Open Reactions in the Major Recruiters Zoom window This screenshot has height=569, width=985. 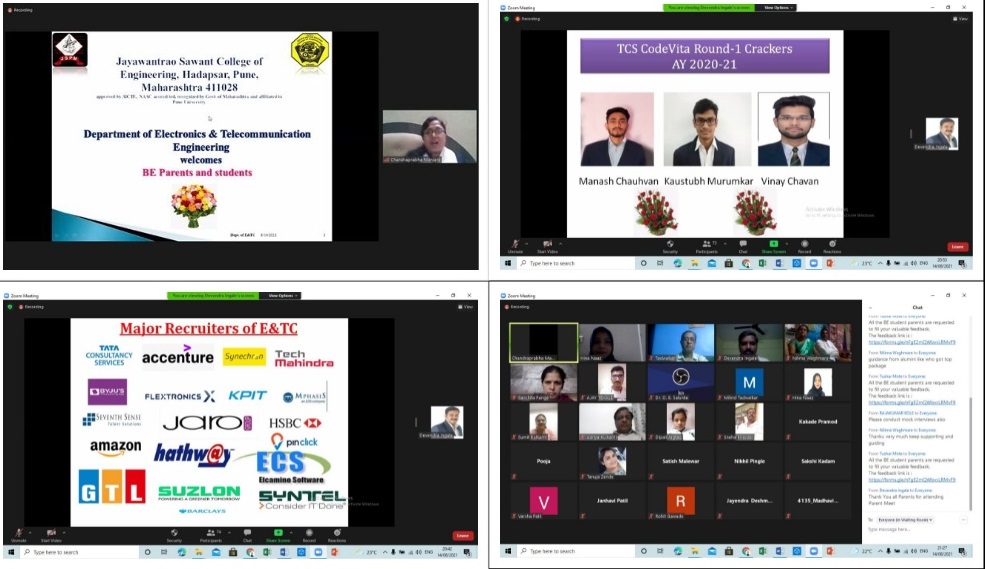tap(337, 534)
